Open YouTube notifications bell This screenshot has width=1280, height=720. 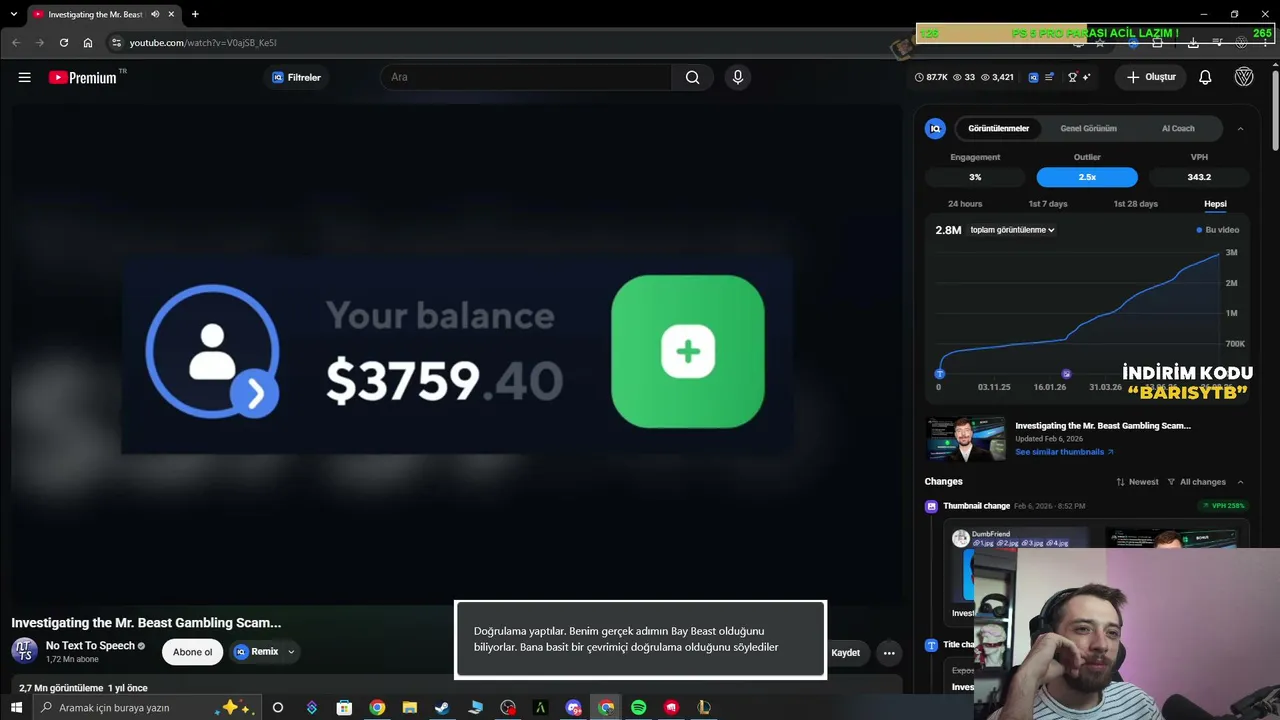(1205, 77)
